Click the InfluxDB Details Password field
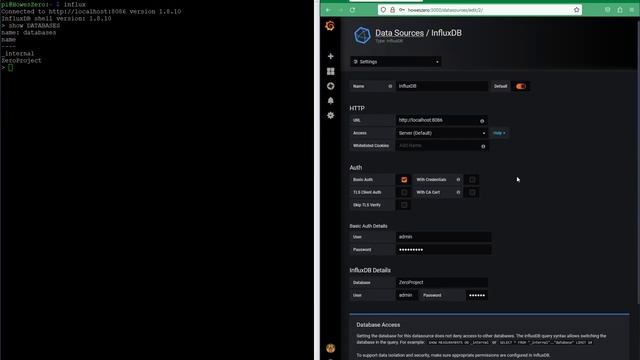The image size is (640, 360). (477, 295)
